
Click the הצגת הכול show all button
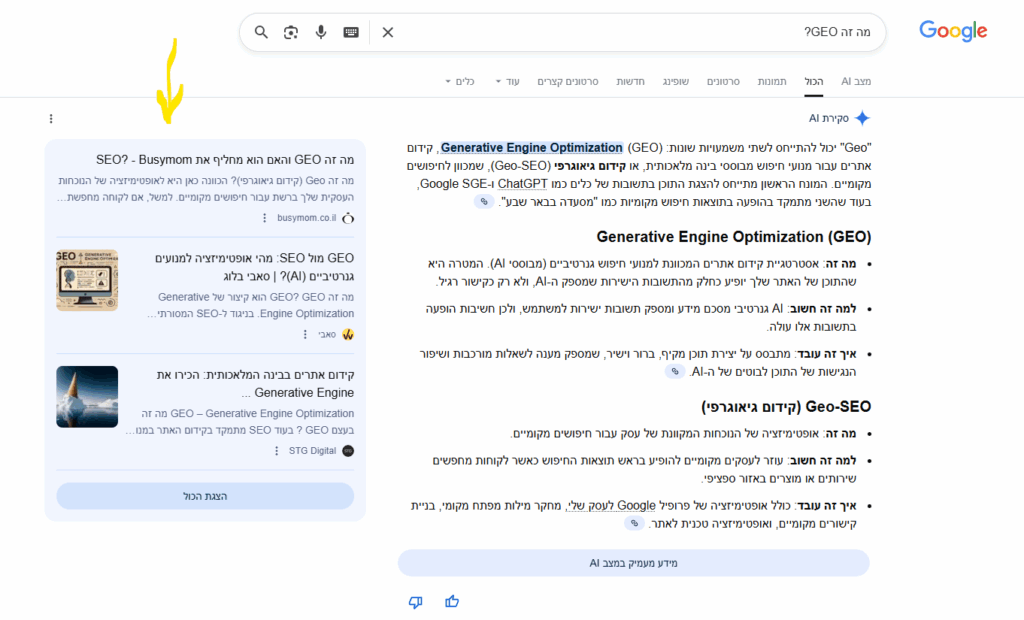(x=205, y=496)
